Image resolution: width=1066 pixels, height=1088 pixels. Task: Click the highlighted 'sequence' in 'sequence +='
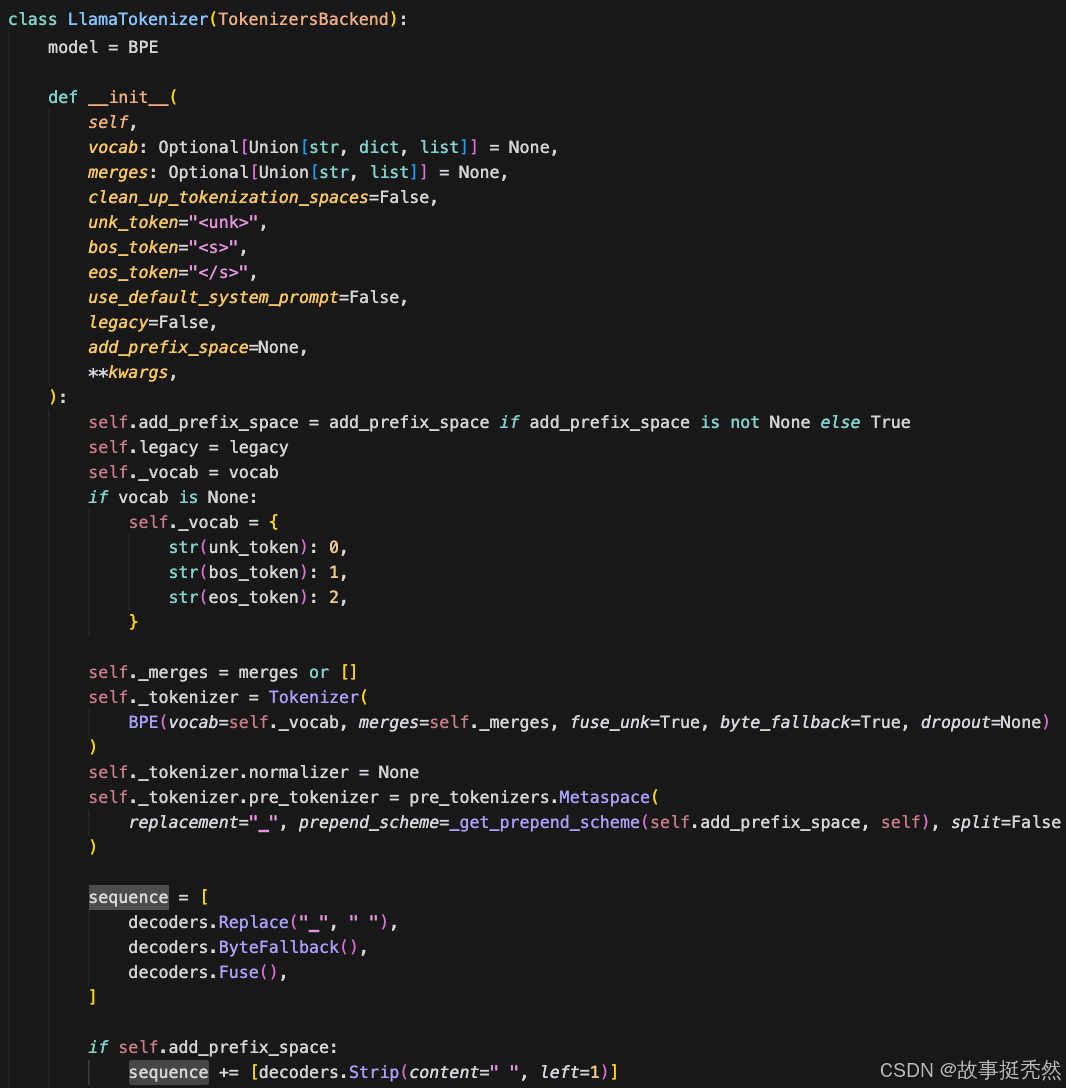pyautogui.click(x=169, y=1071)
